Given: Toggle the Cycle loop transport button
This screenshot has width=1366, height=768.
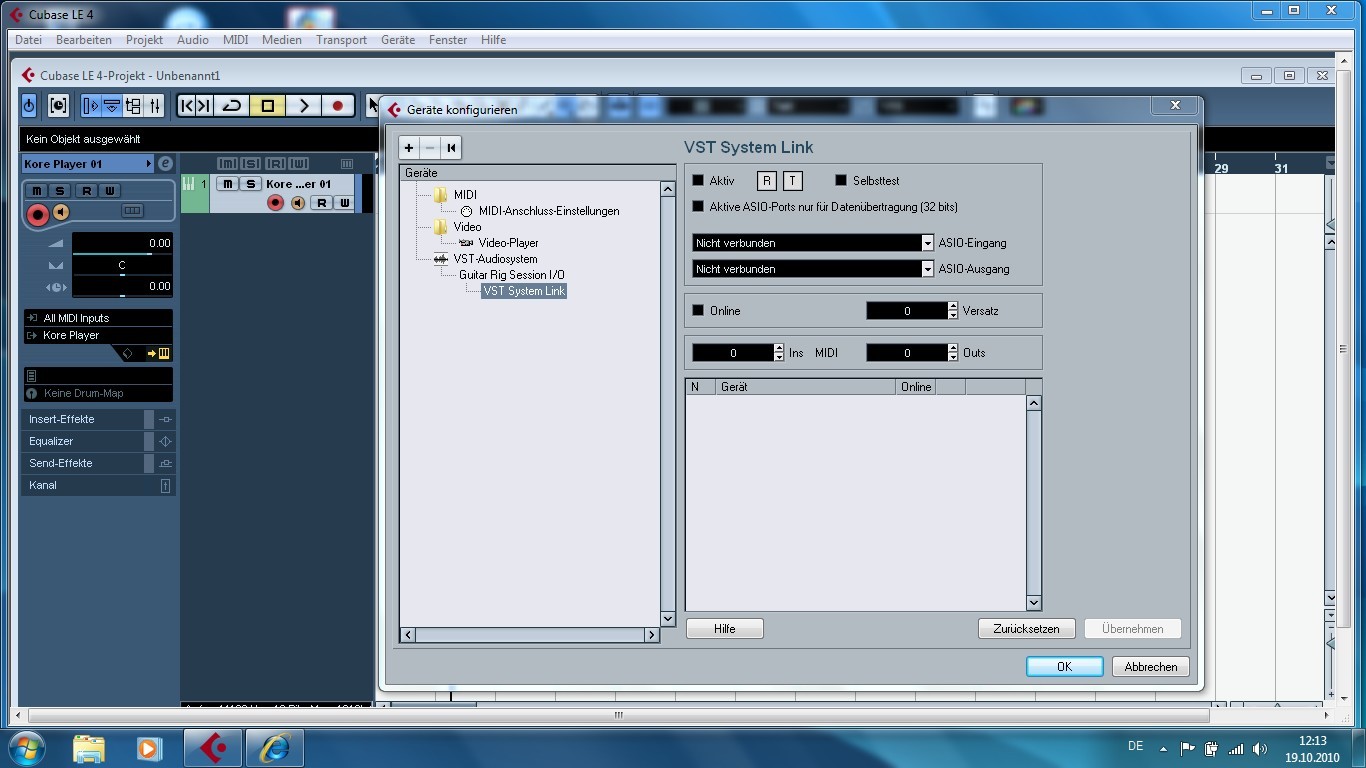Looking at the screenshot, I should coord(232,105).
